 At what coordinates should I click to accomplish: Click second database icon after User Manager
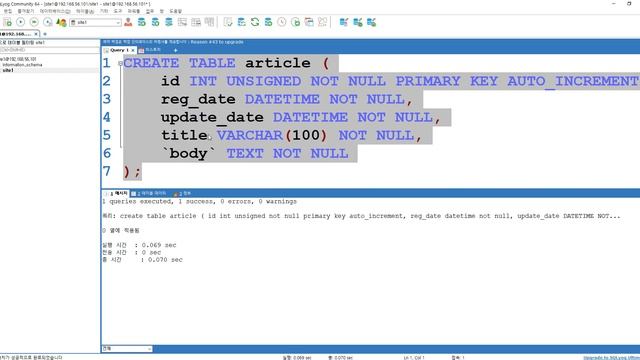155,22
